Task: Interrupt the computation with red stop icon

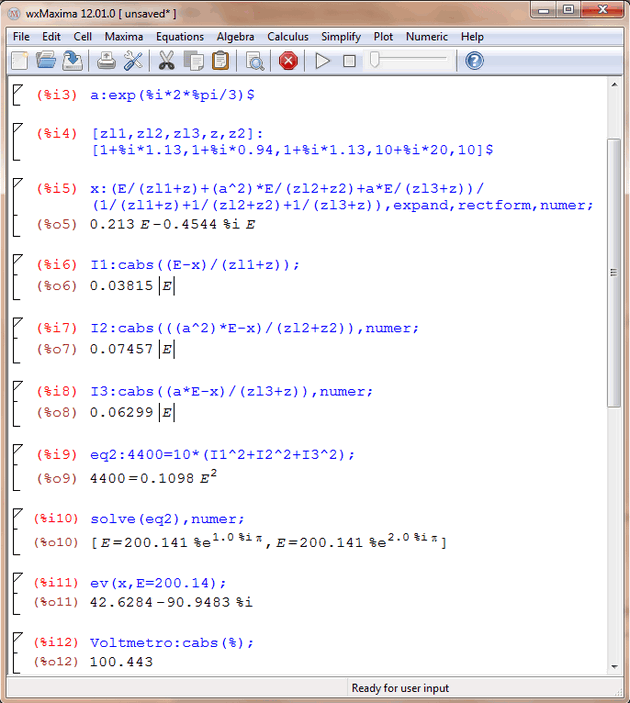Action: (x=288, y=61)
